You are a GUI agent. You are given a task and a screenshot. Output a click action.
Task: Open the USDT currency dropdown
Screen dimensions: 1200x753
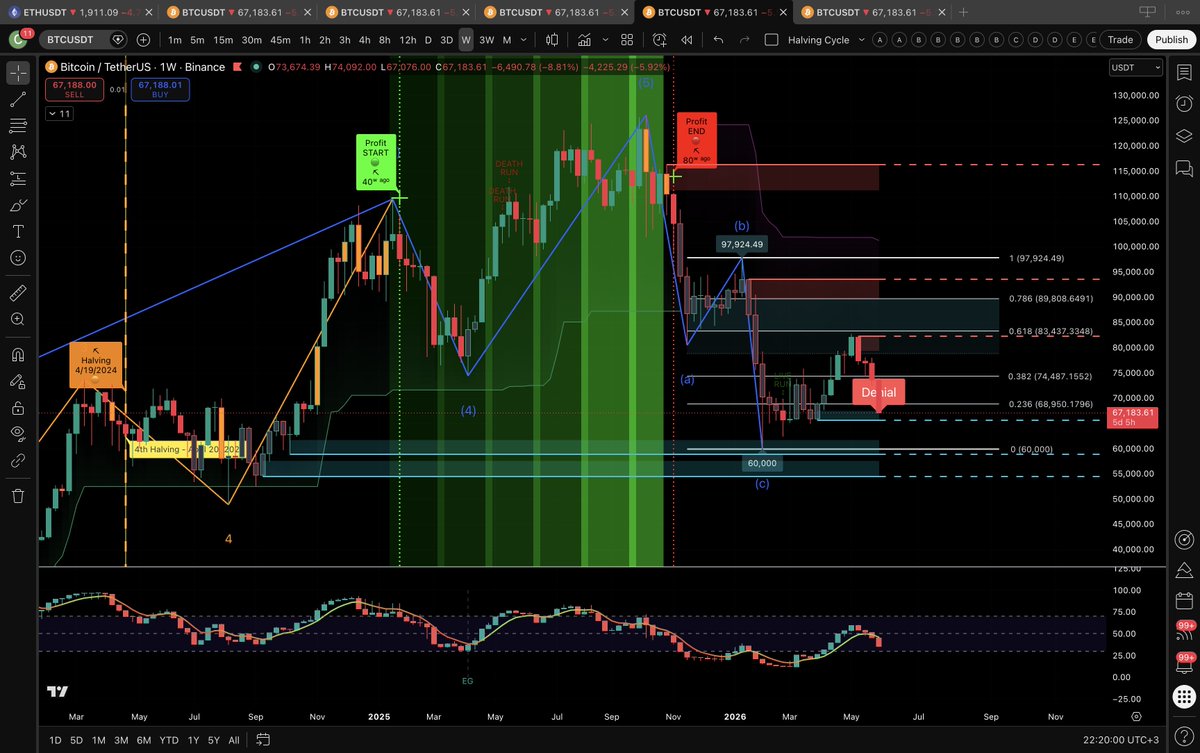coord(1136,68)
